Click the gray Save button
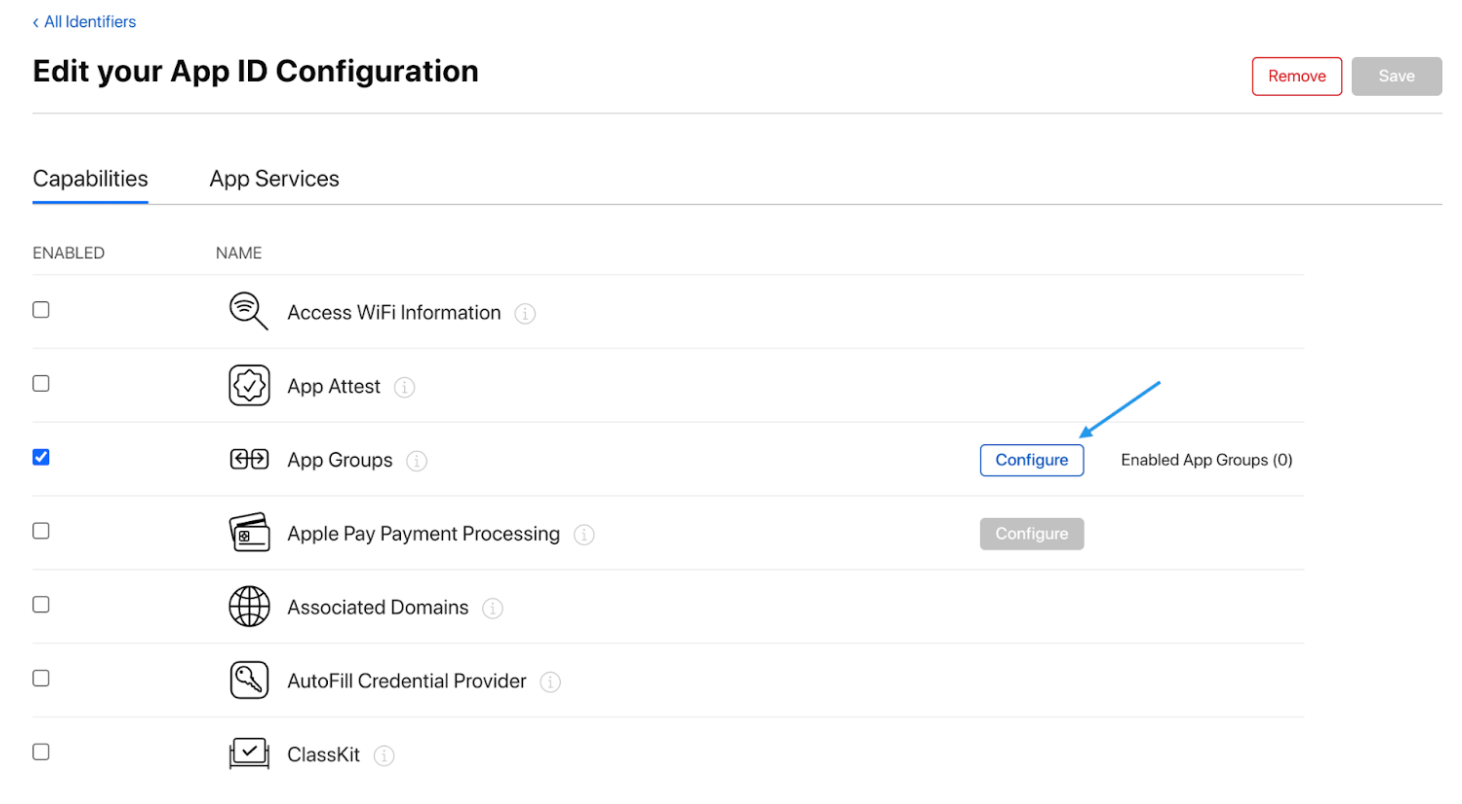This screenshot has width=1462, height=804. (1397, 76)
